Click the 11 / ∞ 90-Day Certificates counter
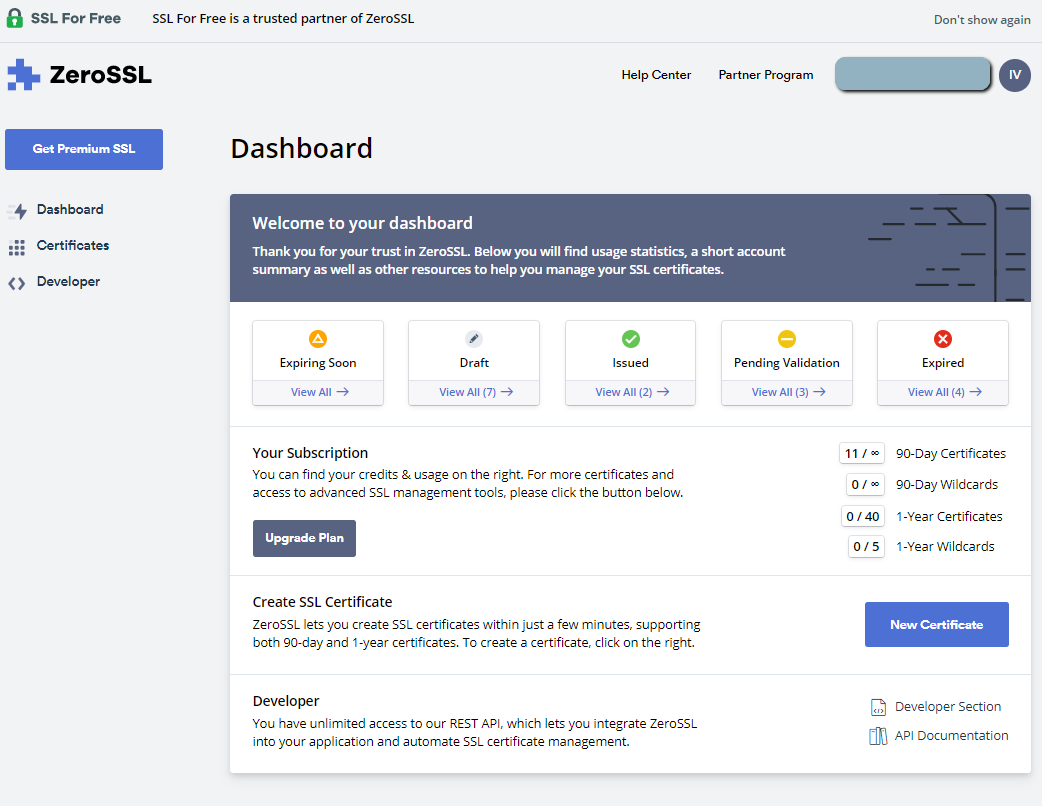The height and width of the screenshot is (806, 1042). (861, 453)
